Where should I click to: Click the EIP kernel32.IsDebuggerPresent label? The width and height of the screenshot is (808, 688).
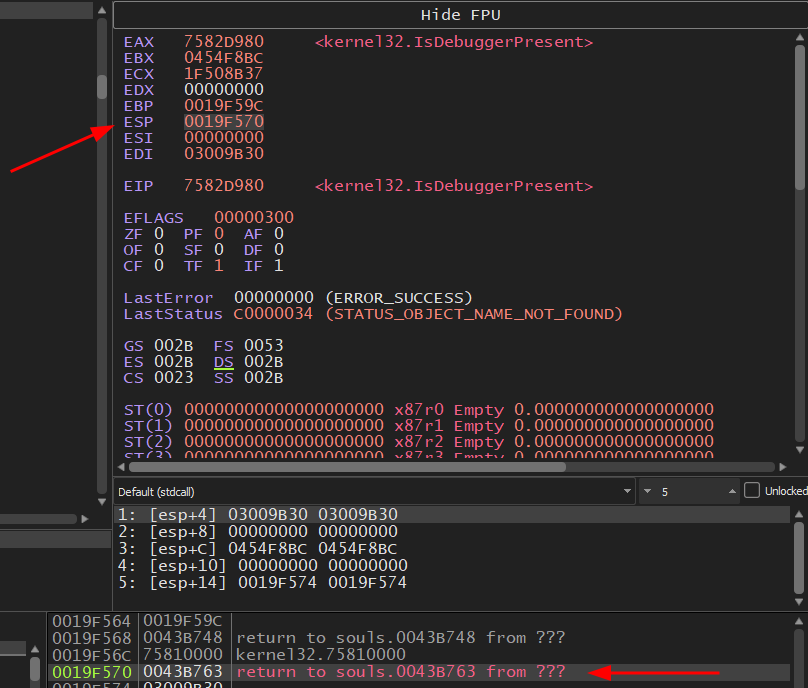coord(453,186)
